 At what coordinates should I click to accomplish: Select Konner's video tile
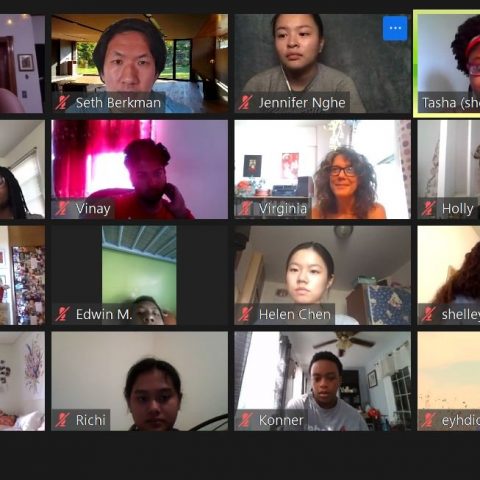coord(322,381)
